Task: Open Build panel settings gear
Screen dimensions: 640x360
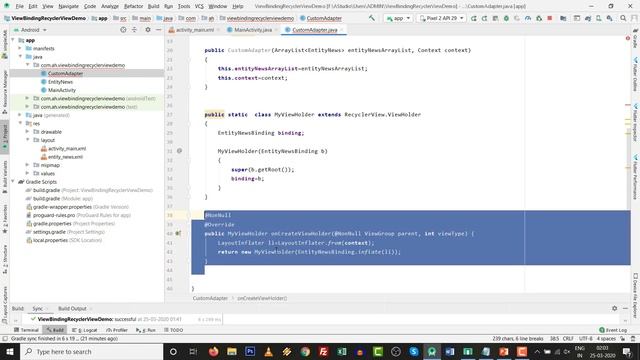Action: (615, 309)
